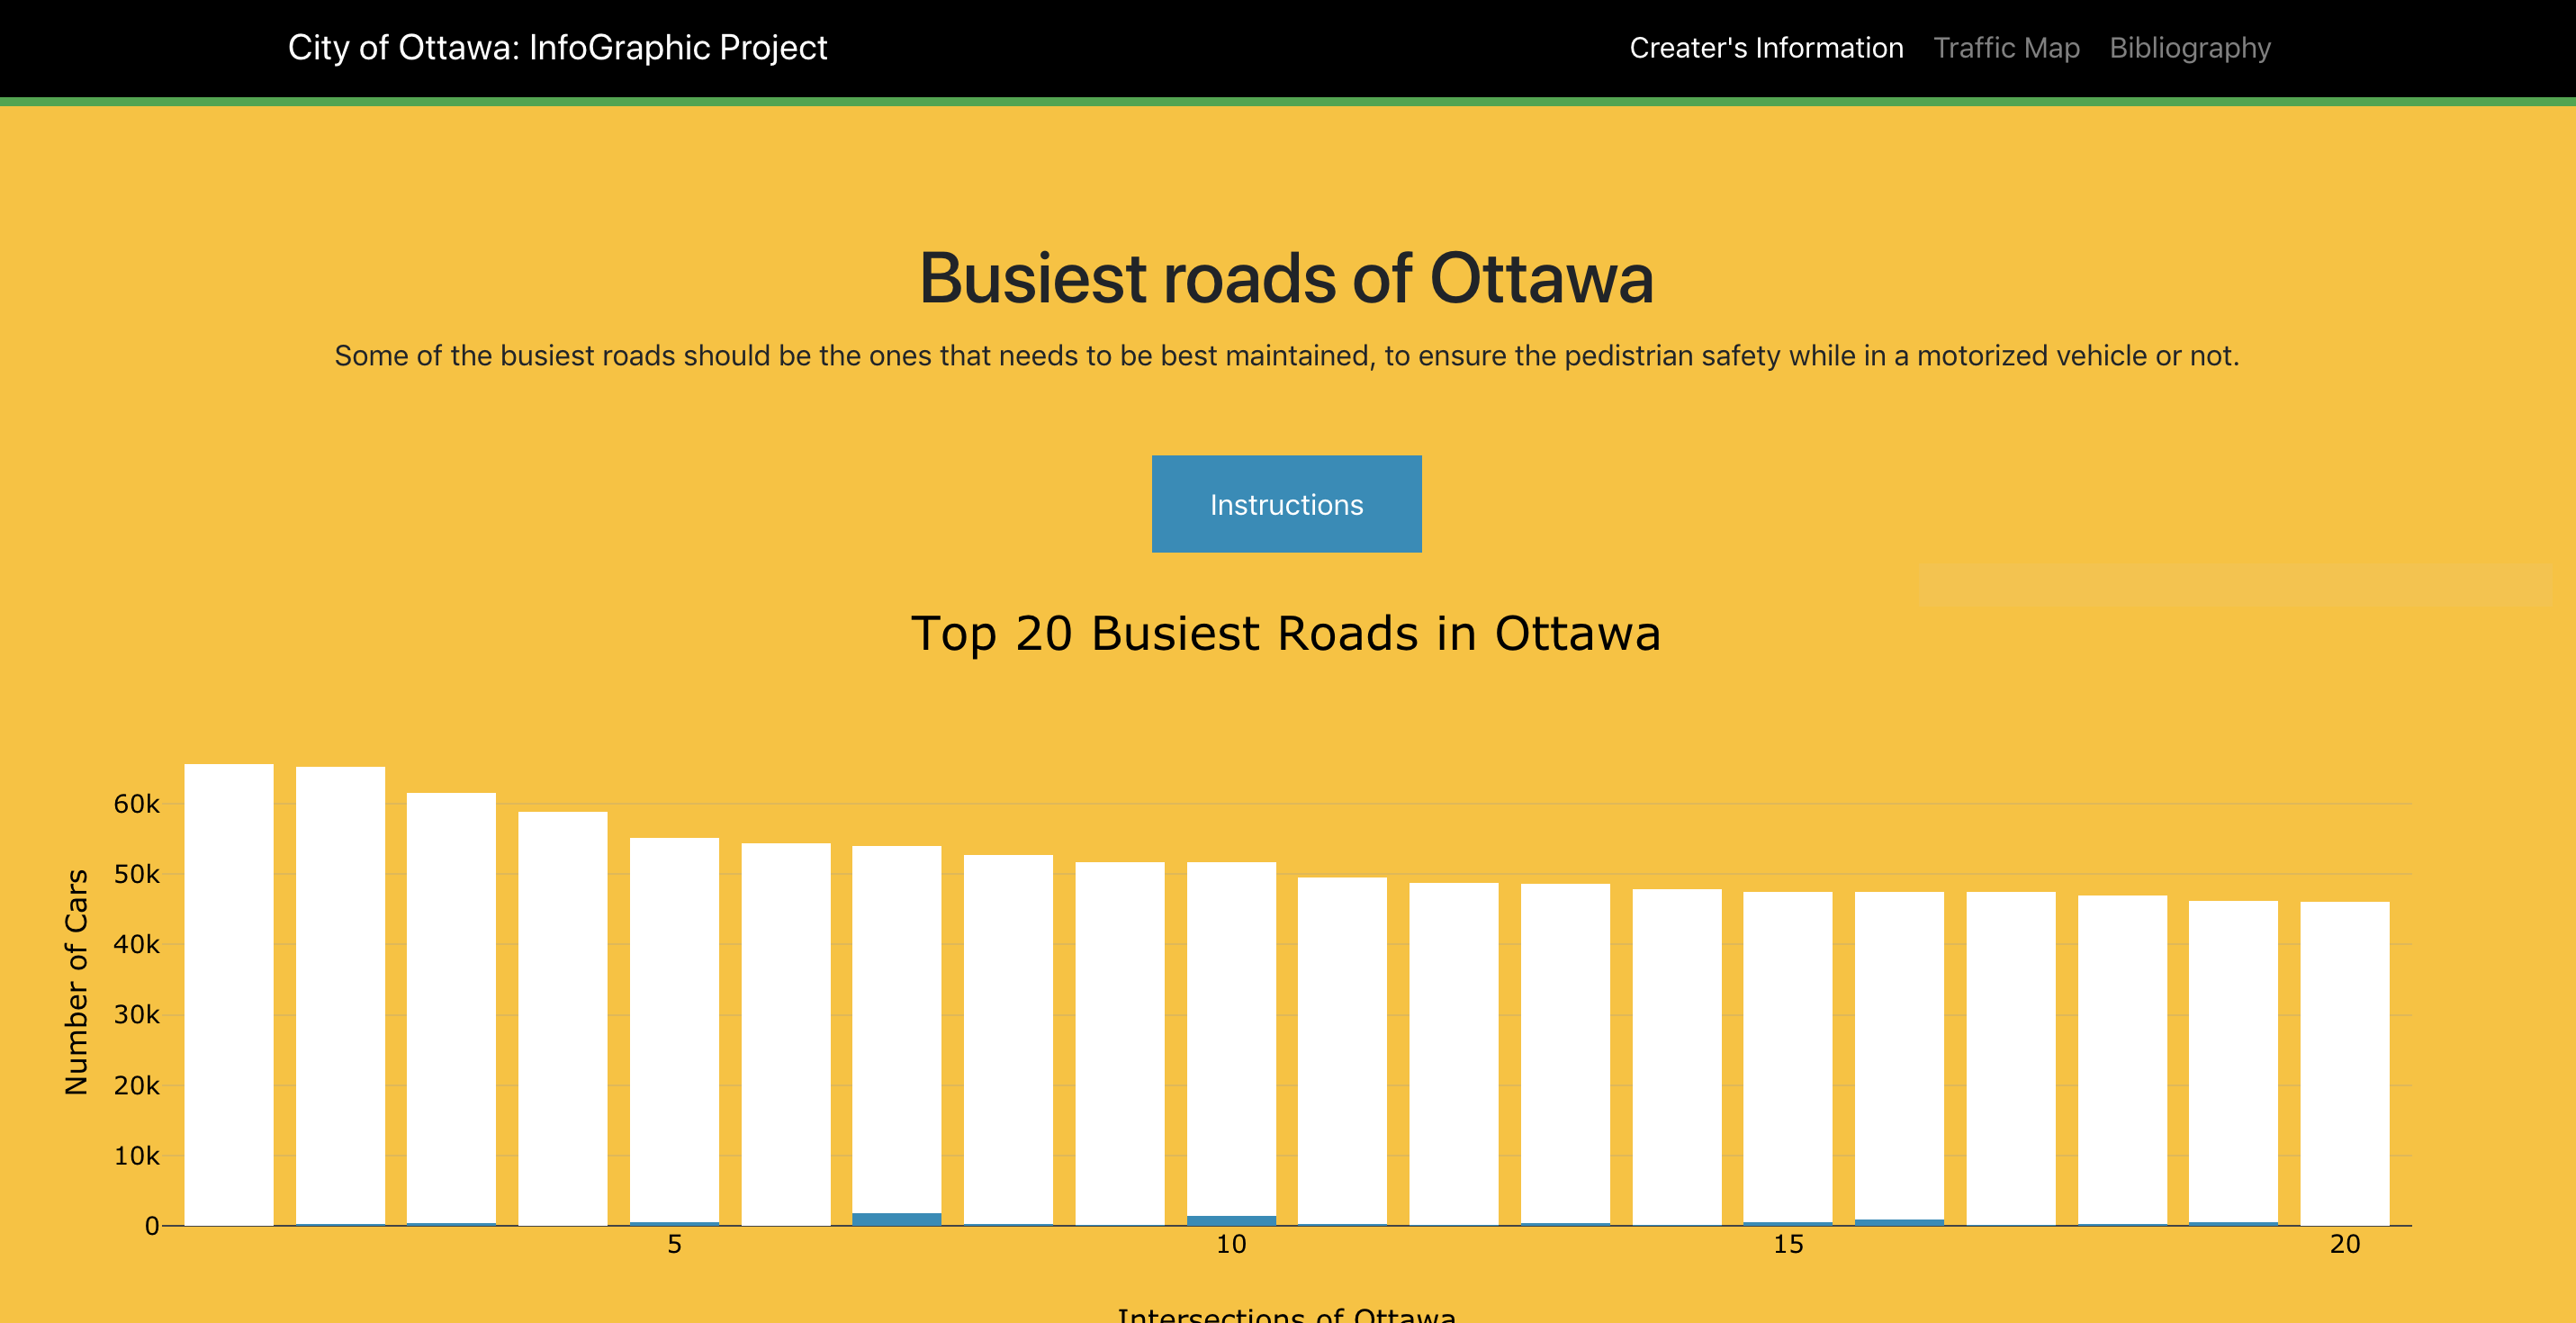
Task: Open the Bibliography nav link
Action: click(2189, 48)
